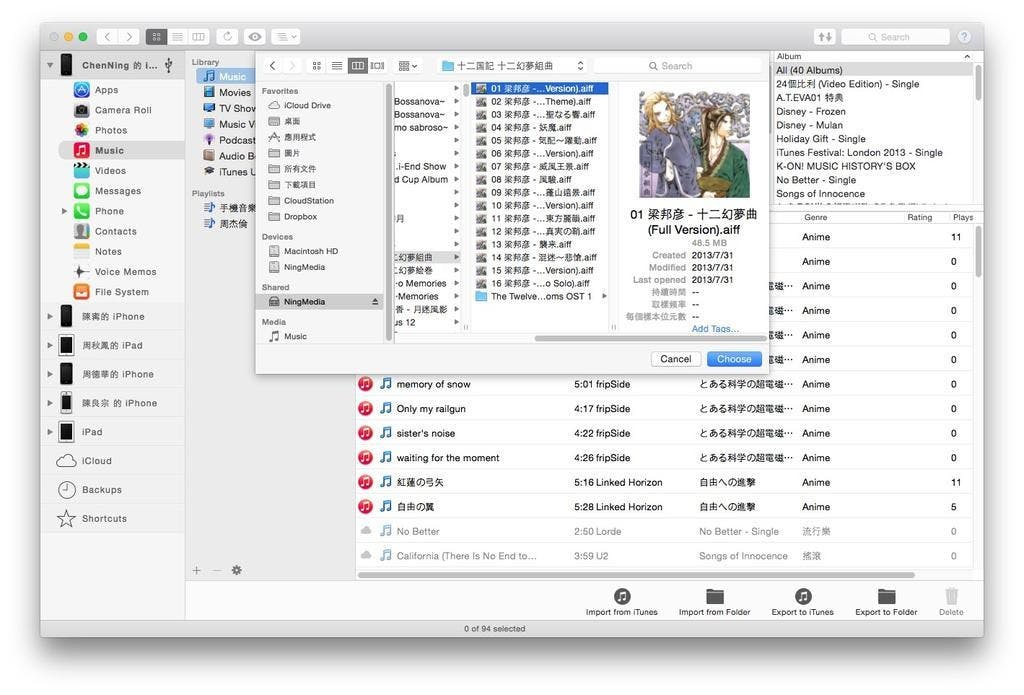Open Camera Roll in the sidebar
The height and width of the screenshot is (695, 1024).
tap(123, 110)
